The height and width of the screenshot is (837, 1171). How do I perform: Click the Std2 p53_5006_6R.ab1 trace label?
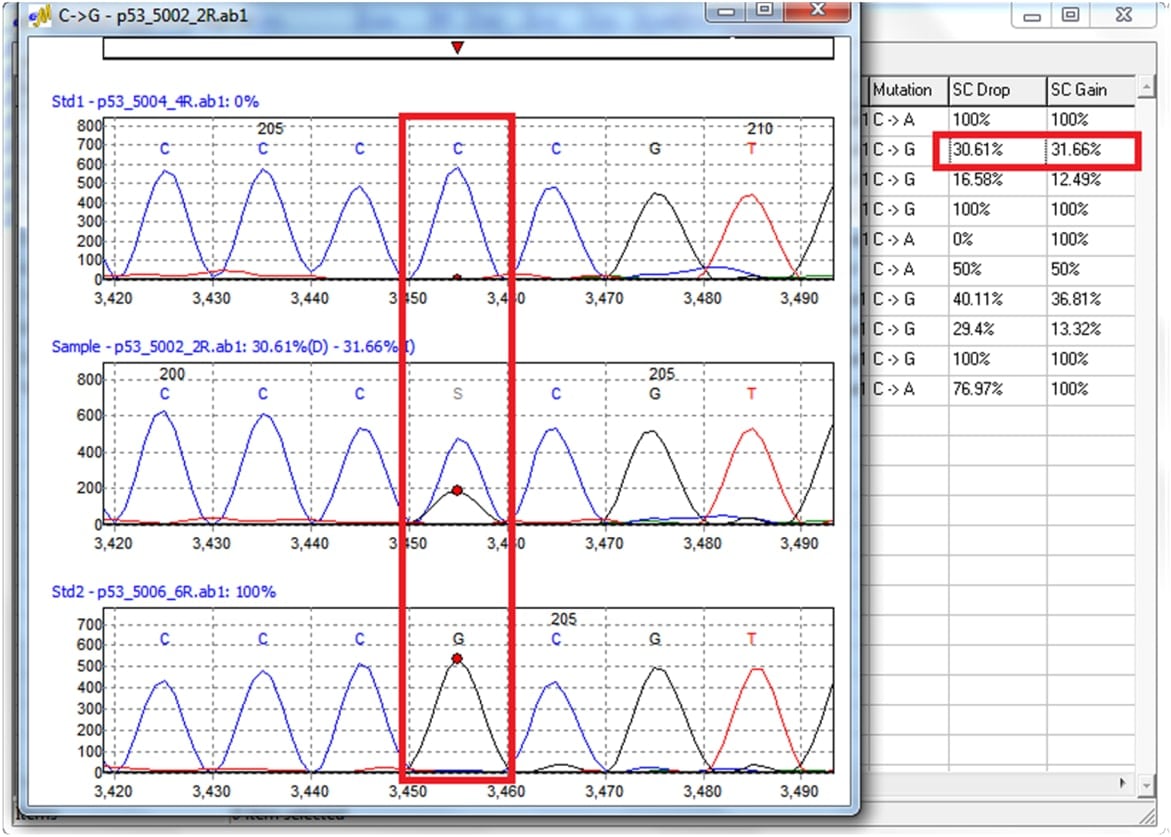click(163, 592)
